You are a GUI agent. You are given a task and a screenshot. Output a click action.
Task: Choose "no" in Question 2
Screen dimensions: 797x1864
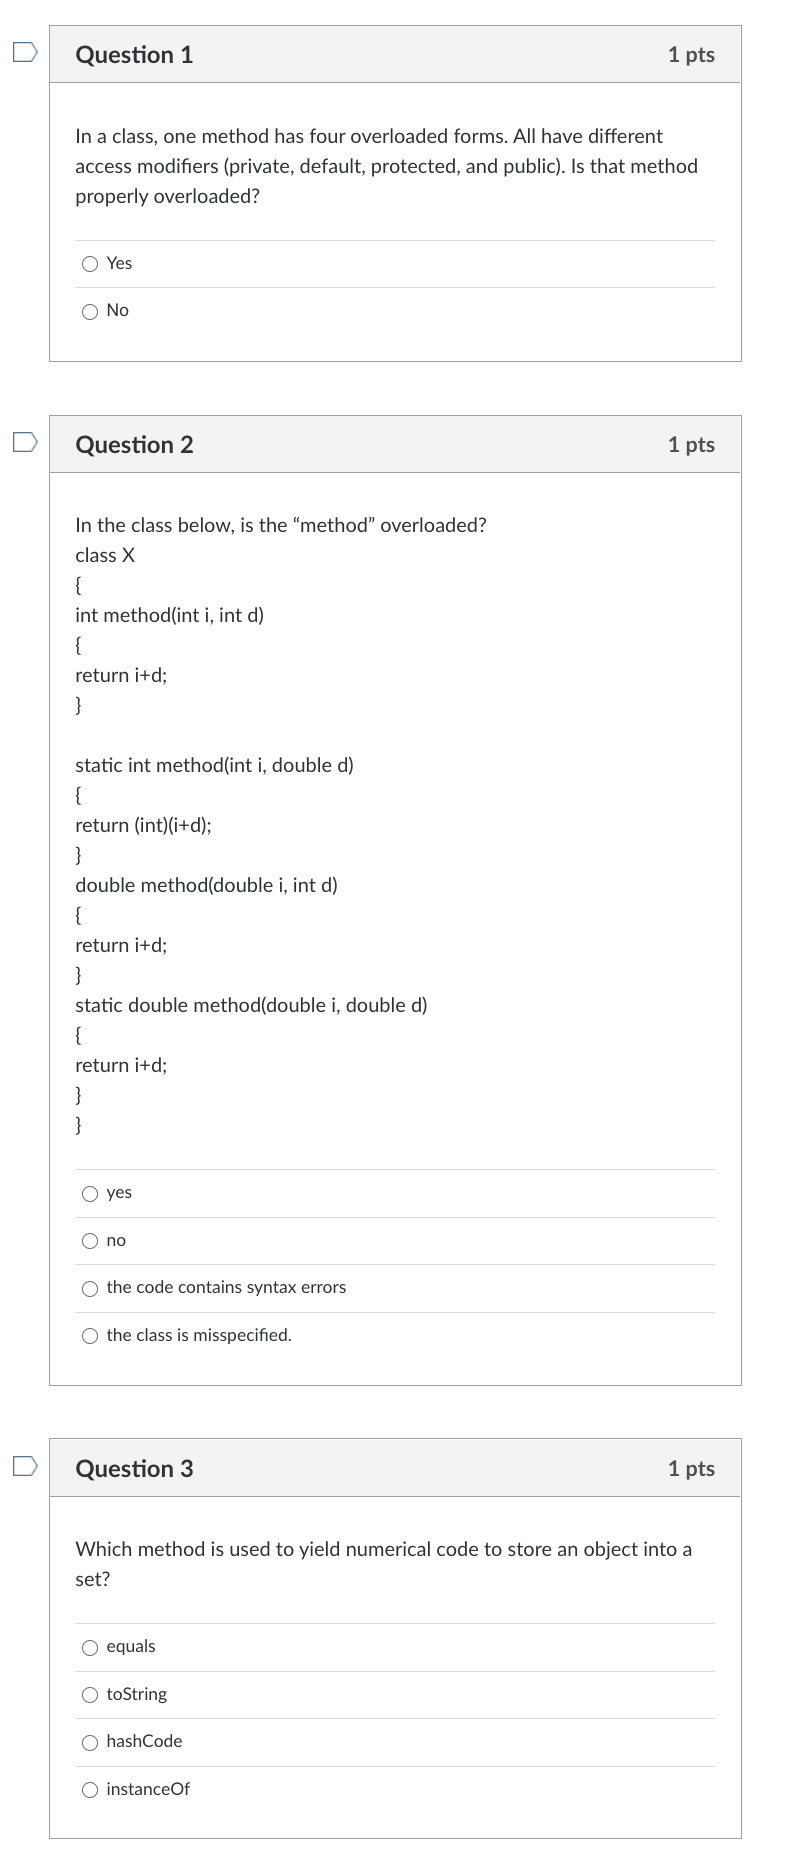coord(90,1240)
